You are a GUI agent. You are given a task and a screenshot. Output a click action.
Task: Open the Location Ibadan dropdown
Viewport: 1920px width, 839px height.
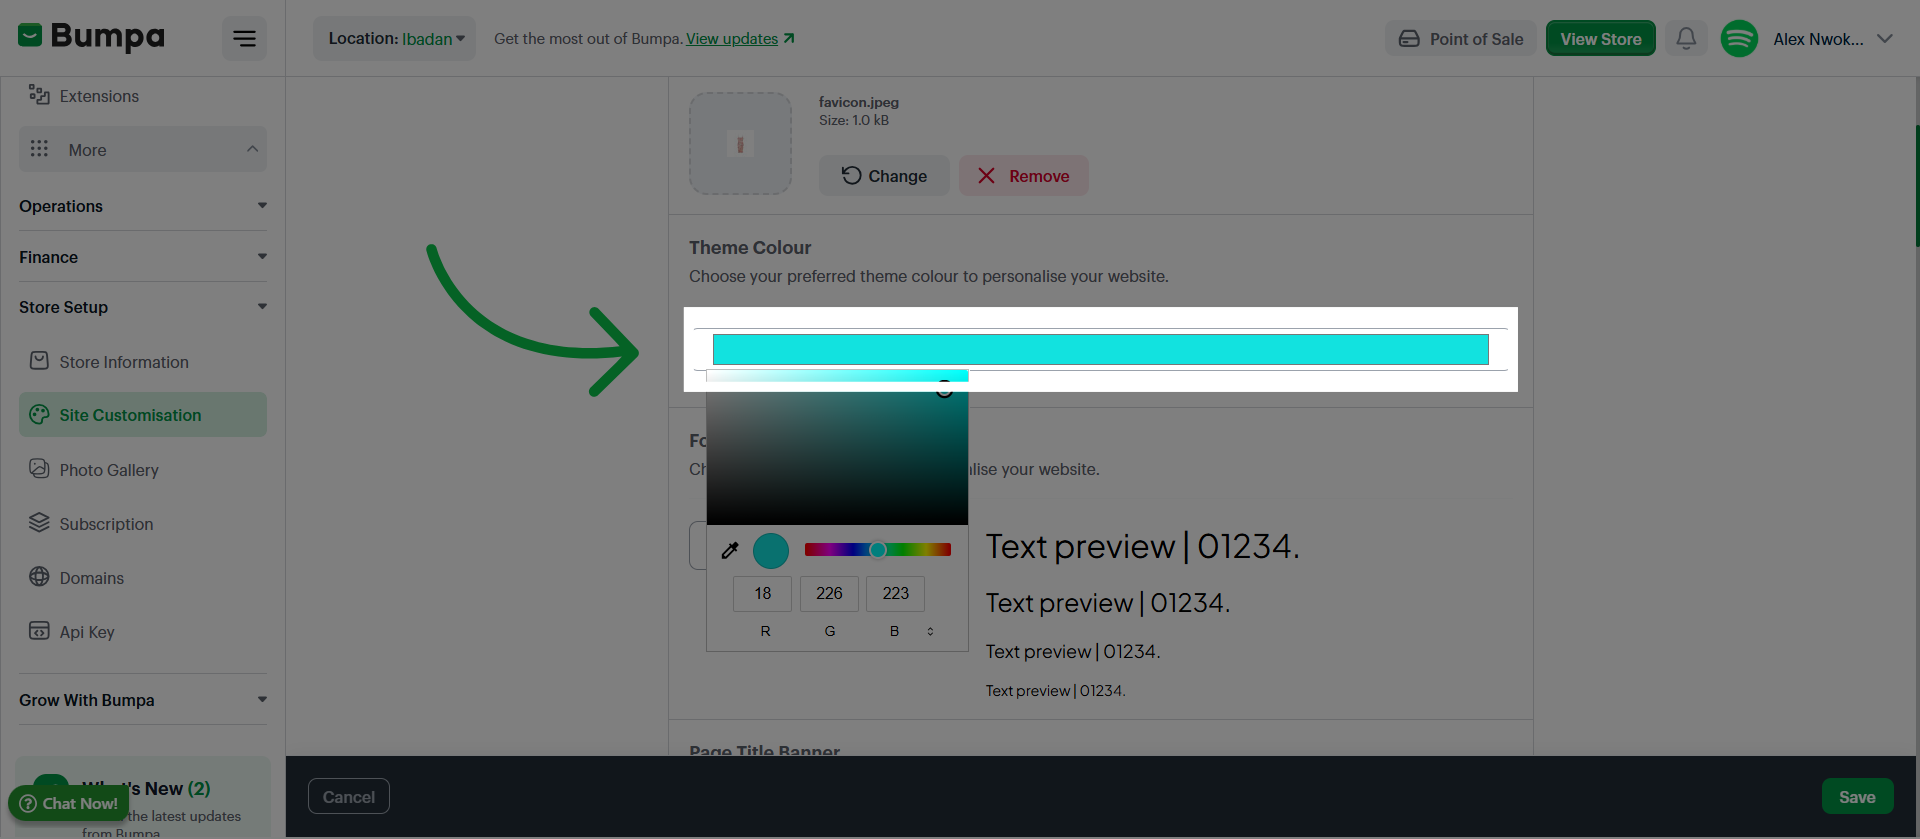tap(395, 39)
